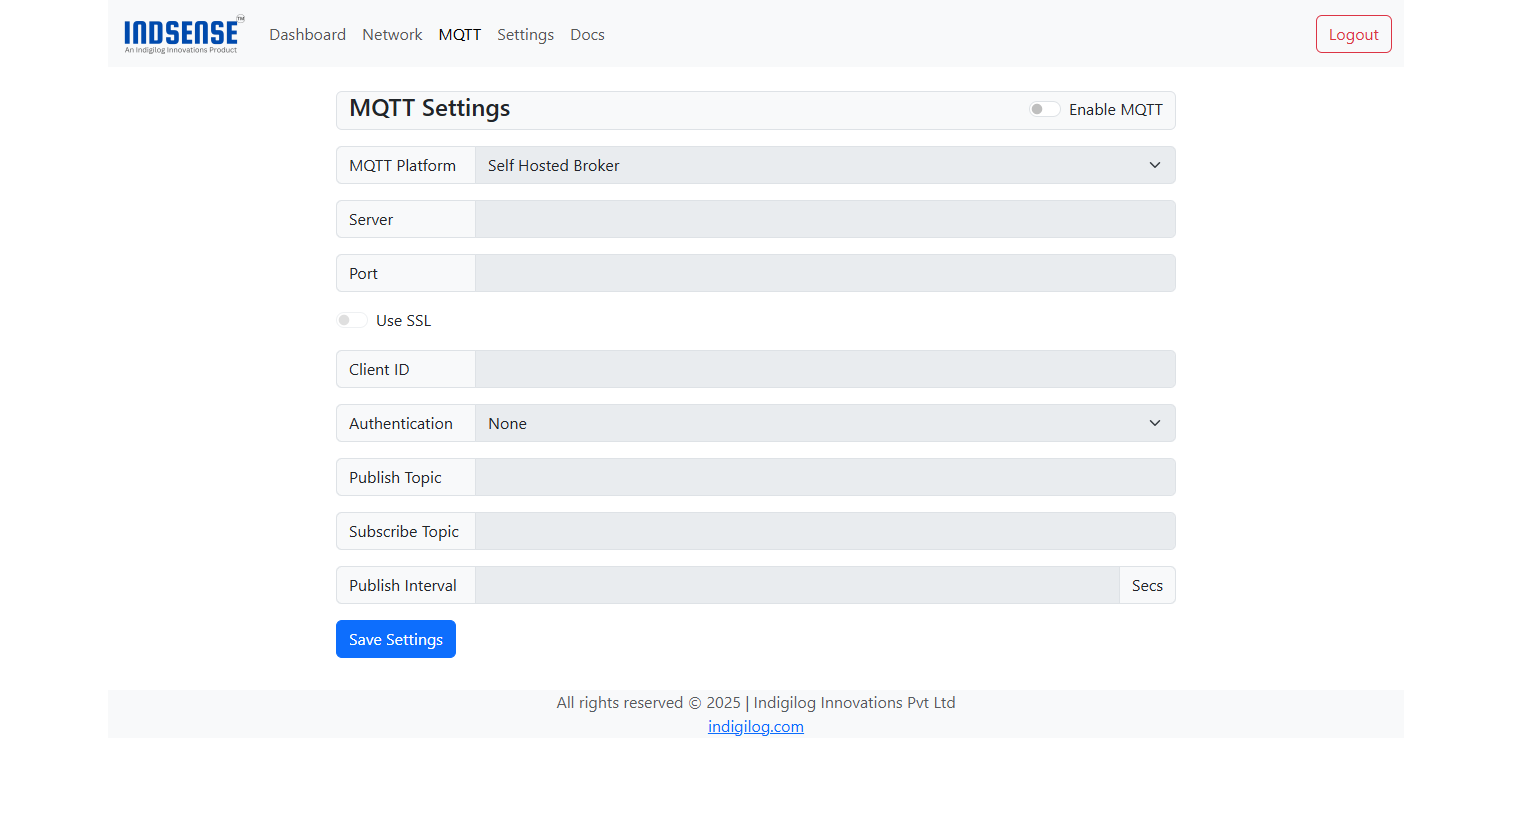Viewport: 1523px width, 824px height.
Task: Click the Publish Interval field next to Secs
Action: tap(797, 585)
